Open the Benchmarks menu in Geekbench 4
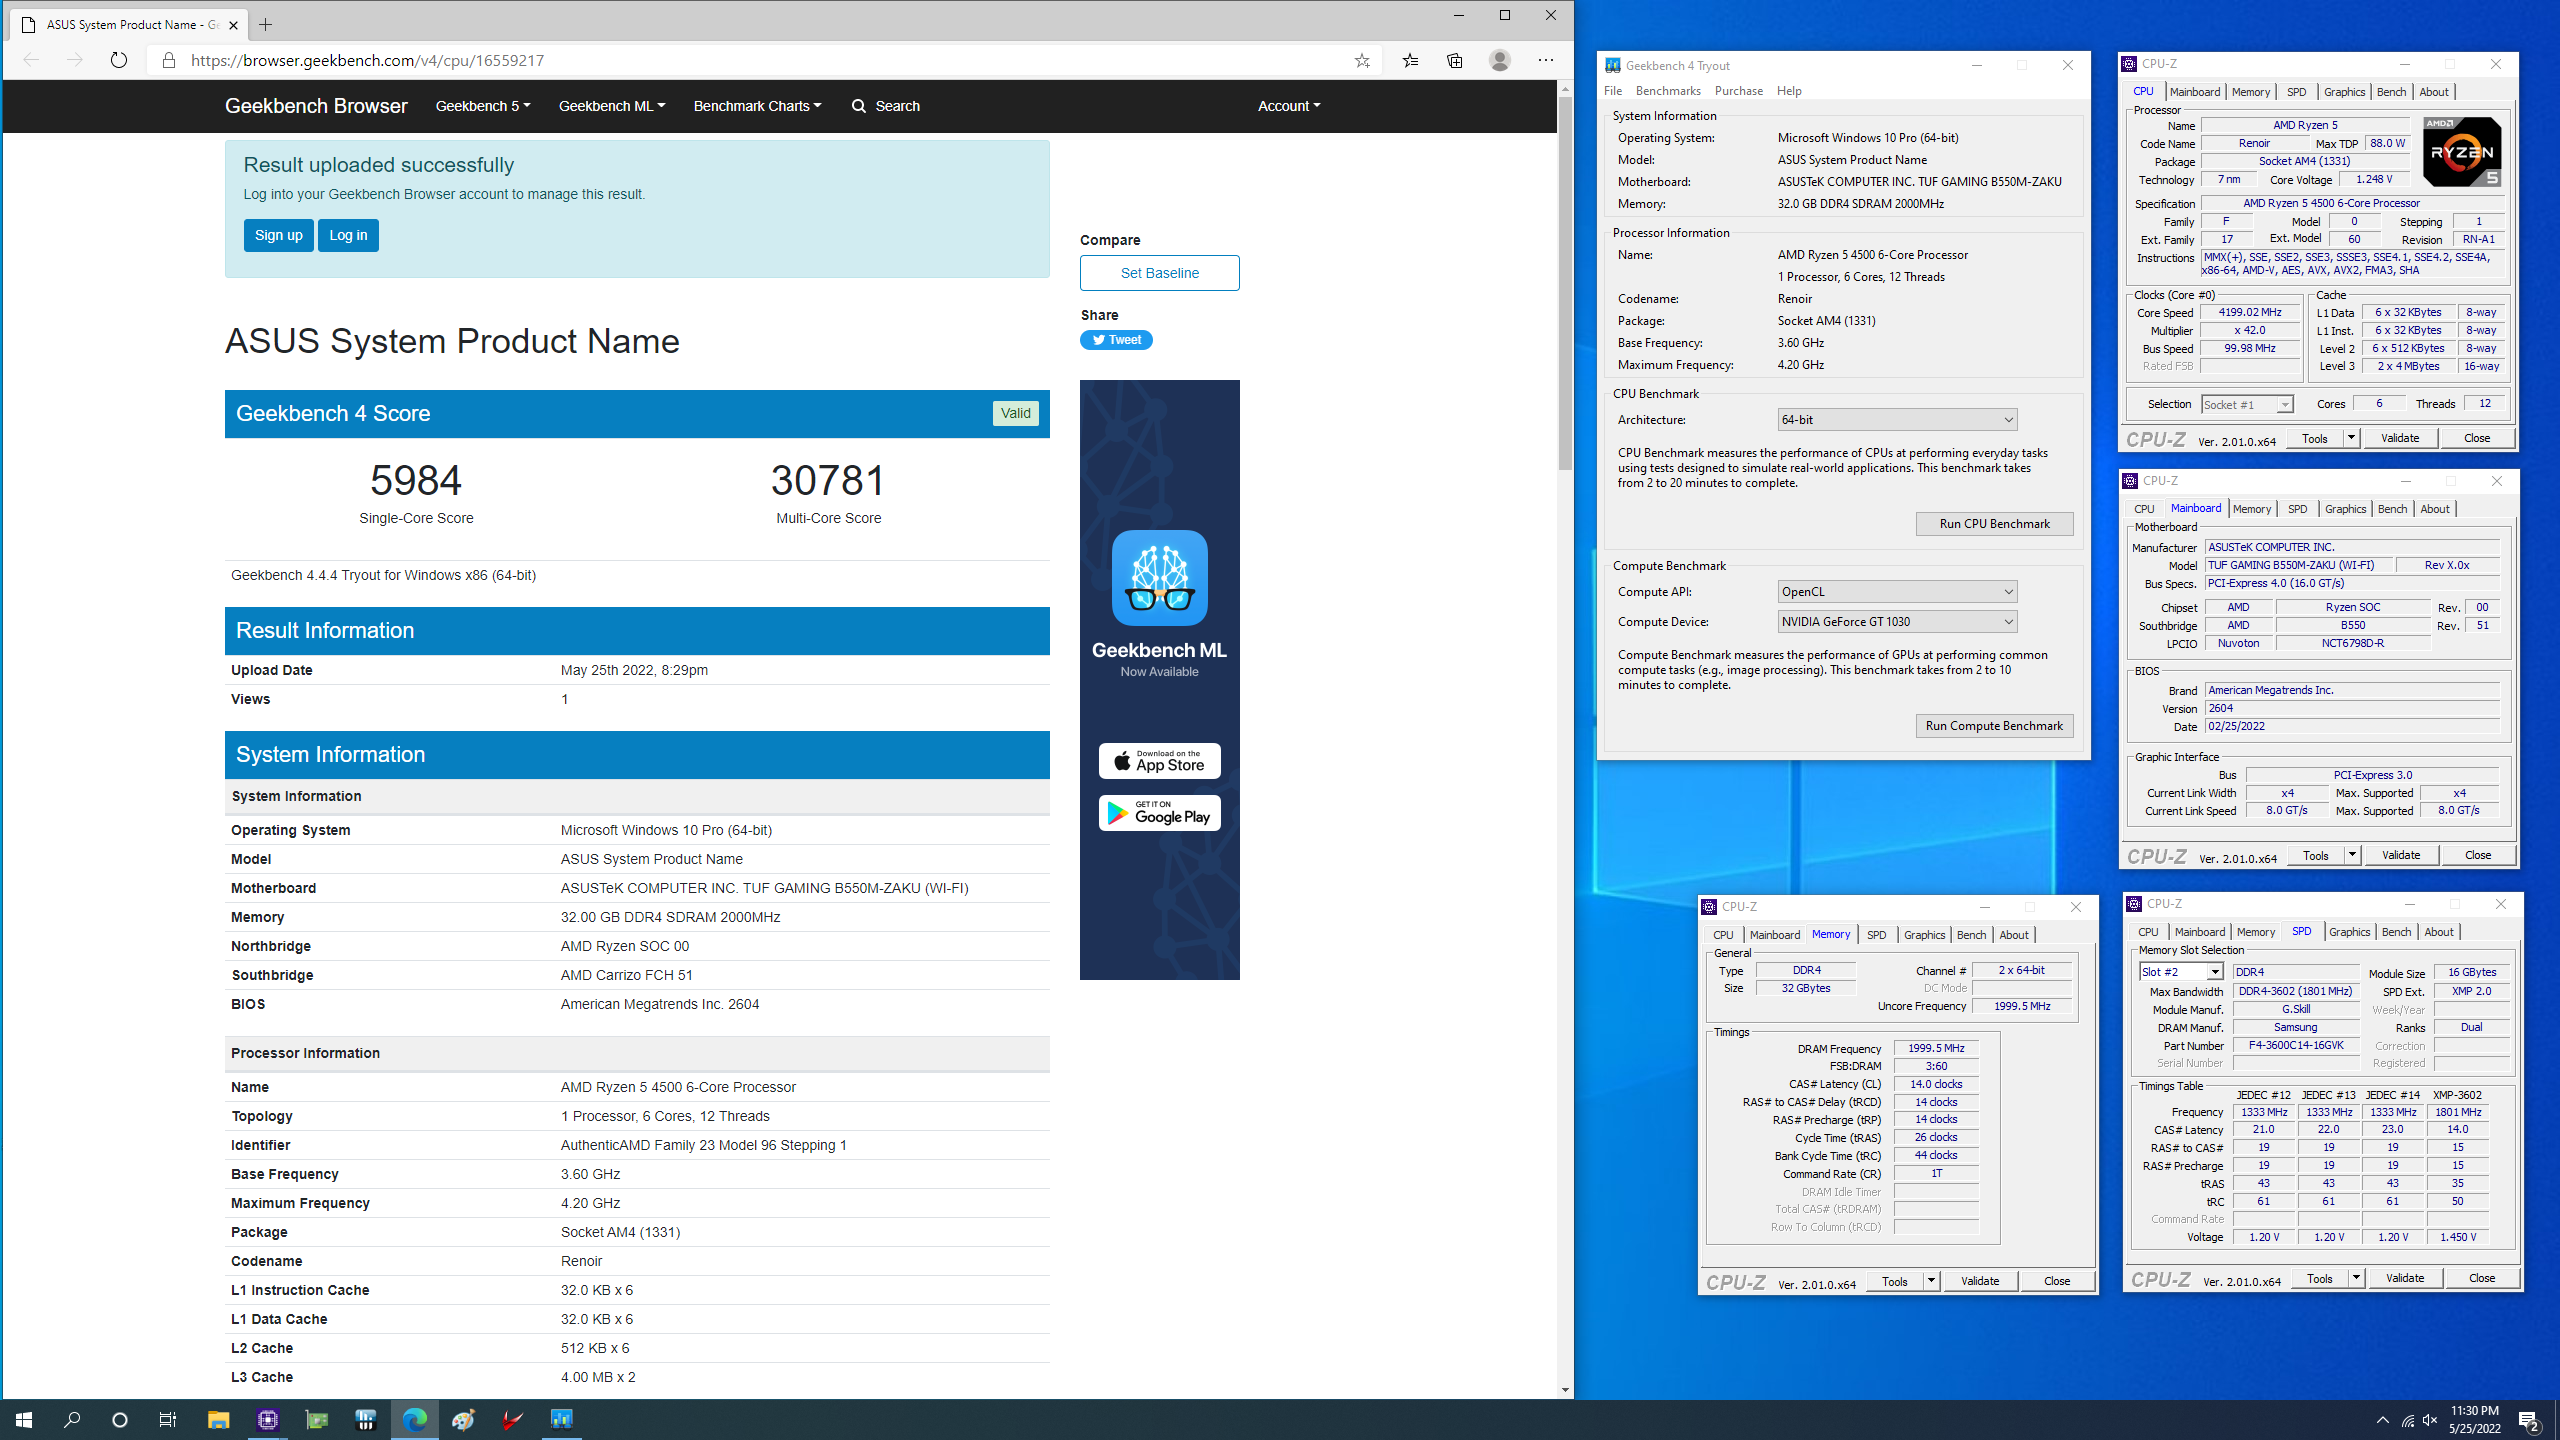2560x1440 pixels. [1668, 91]
